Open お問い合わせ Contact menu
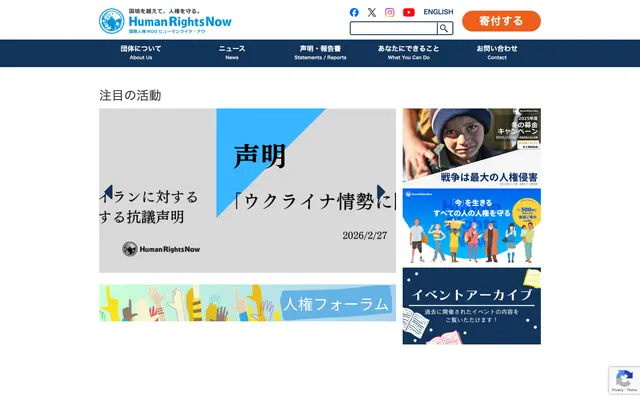640x400 pixels. [x=497, y=53]
